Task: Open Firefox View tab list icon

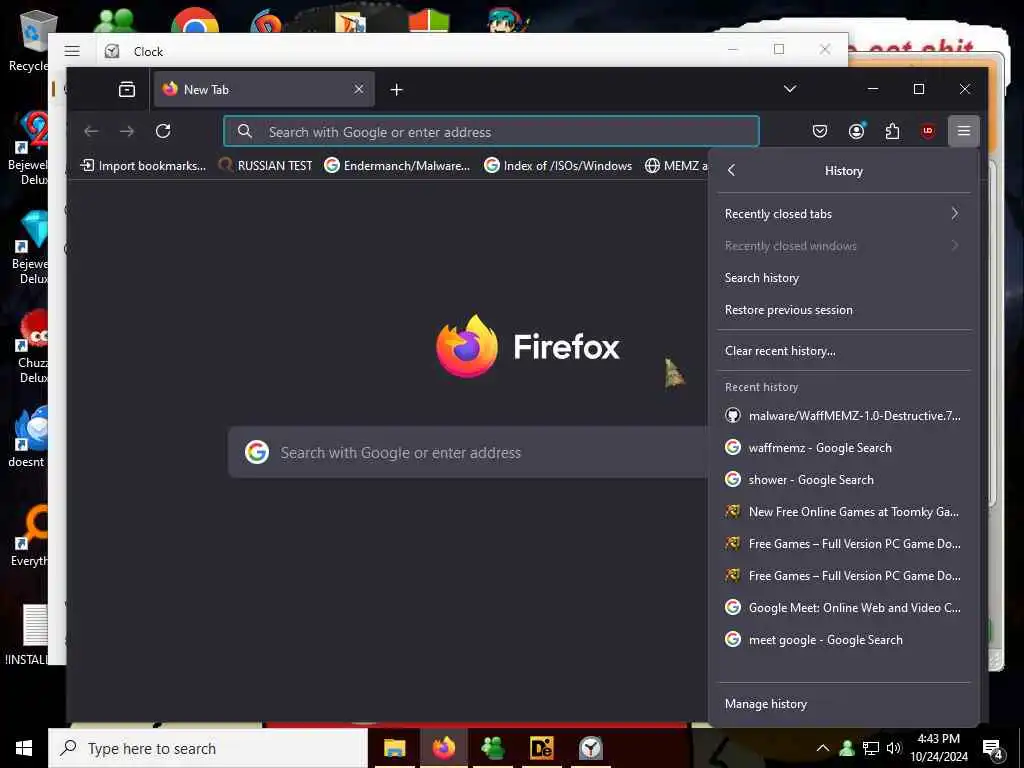Action: pos(127,89)
